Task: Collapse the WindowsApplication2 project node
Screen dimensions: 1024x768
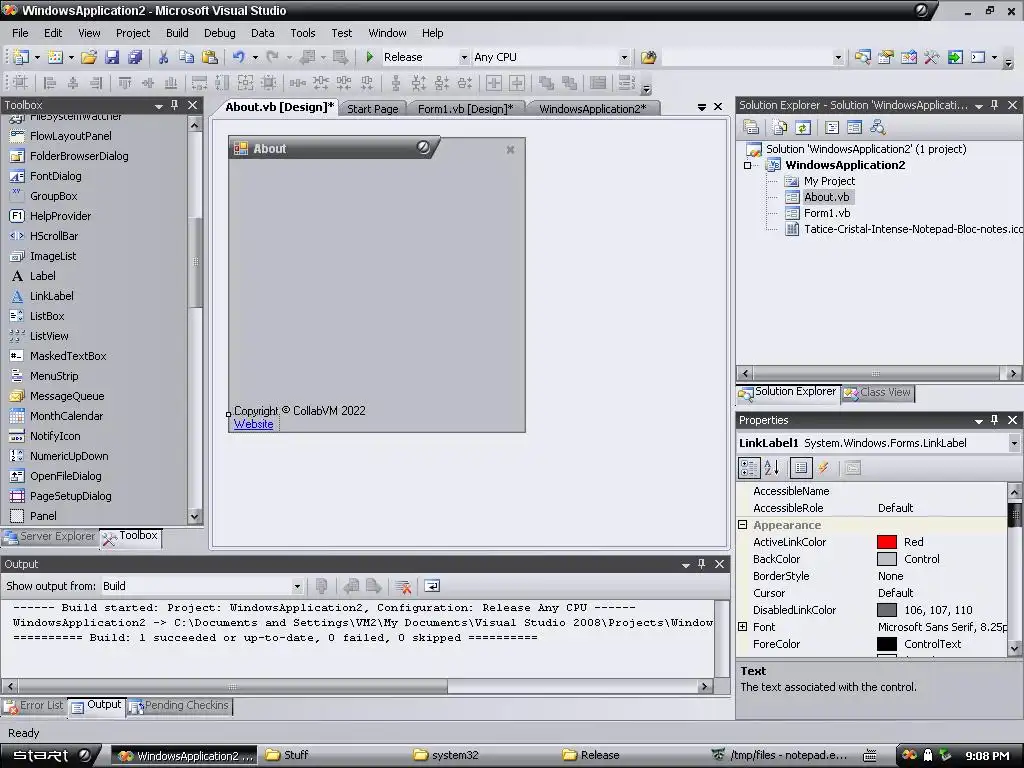Action: (748, 165)
